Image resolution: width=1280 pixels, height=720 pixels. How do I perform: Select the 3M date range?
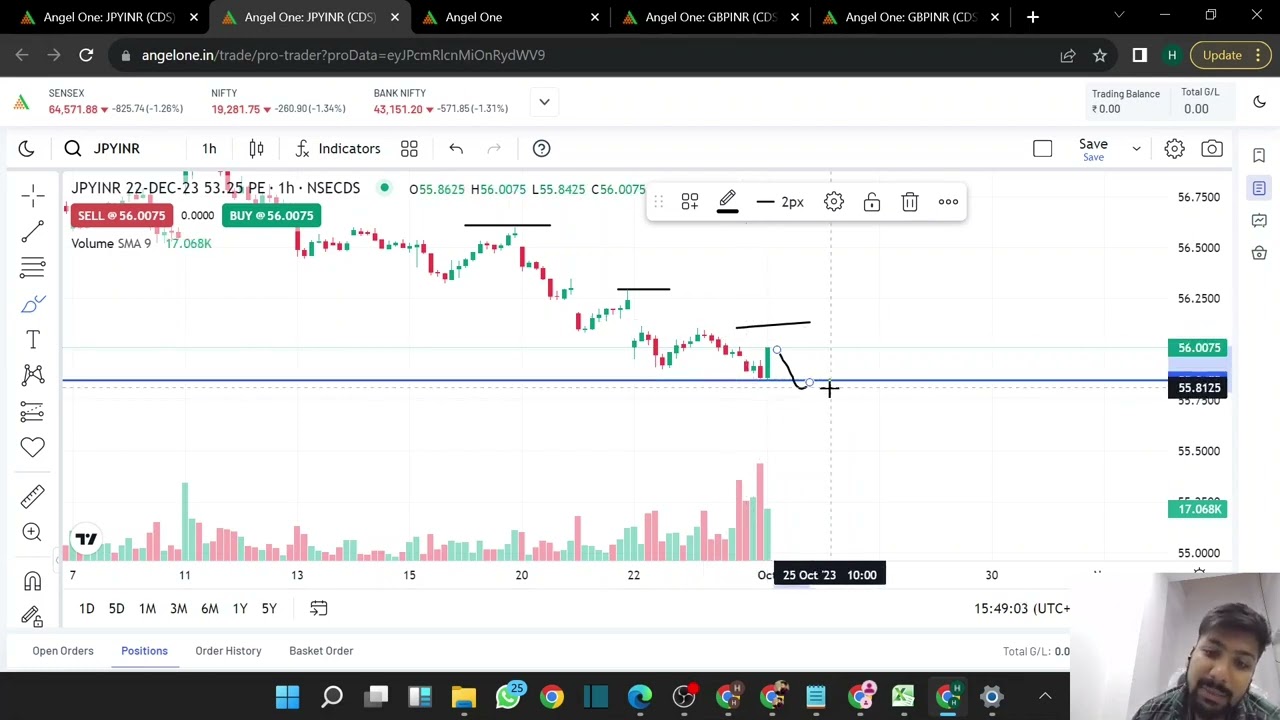pyautogui.click(x=178, y=608)
